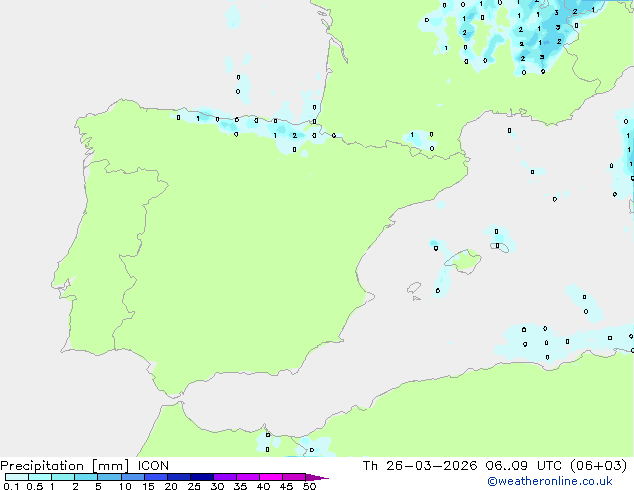Select the 'Precipitation [mm]' title text
Image resolution: width=634 pixels, height=490 pixels.
point(64,466)
